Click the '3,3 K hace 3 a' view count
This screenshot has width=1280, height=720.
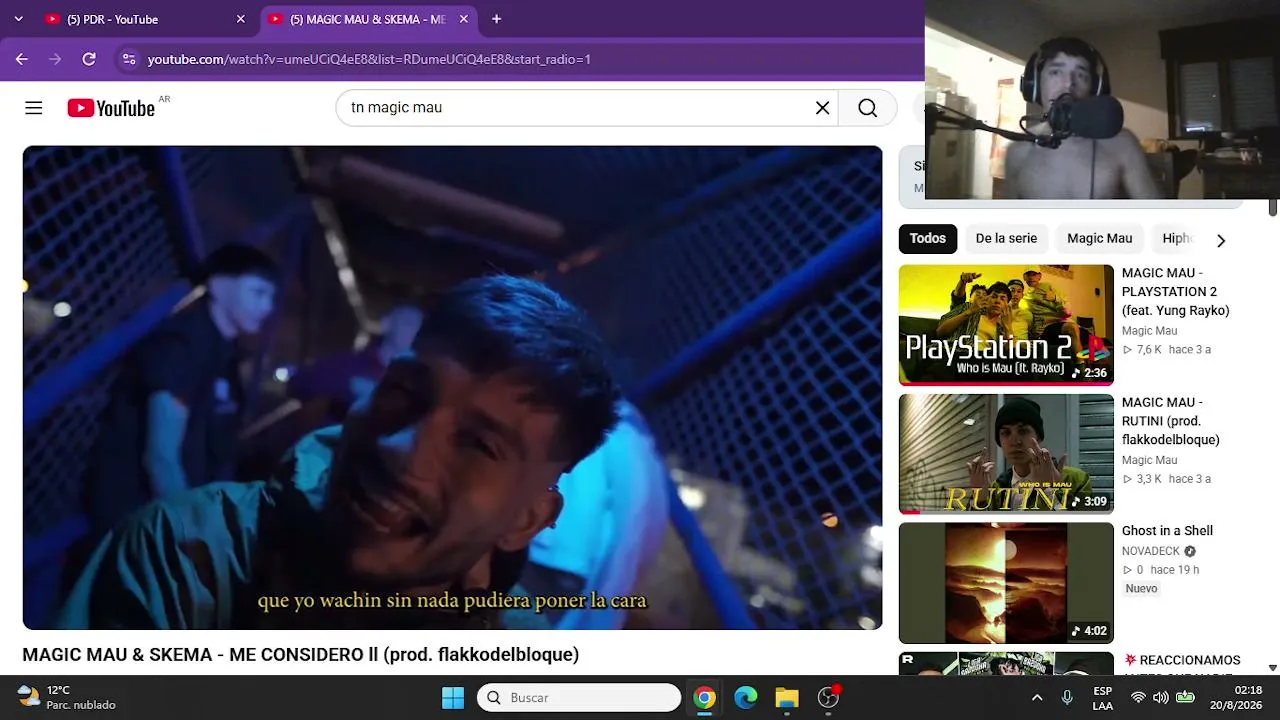[x=1166, y=479]
